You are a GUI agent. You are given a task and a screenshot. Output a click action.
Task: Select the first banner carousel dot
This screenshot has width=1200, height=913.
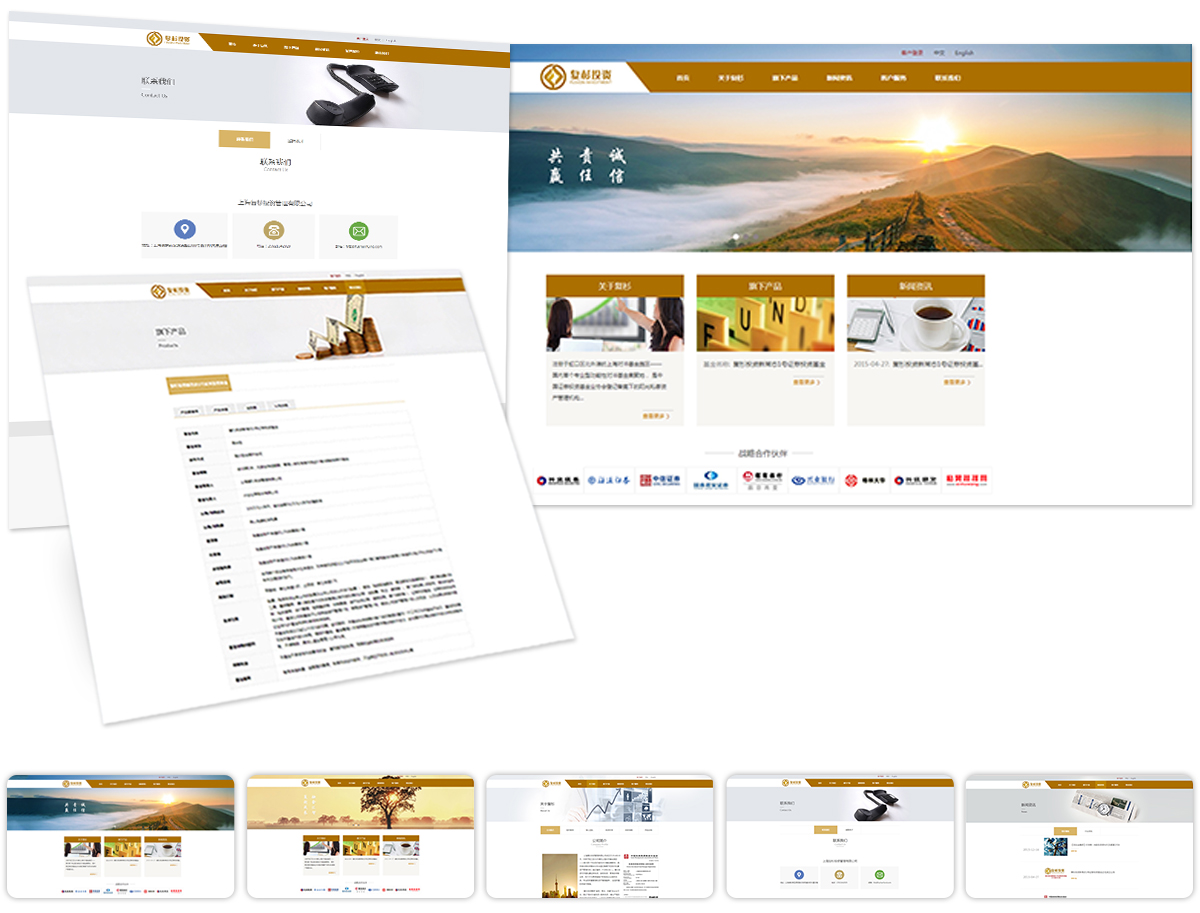pos(736,237)
